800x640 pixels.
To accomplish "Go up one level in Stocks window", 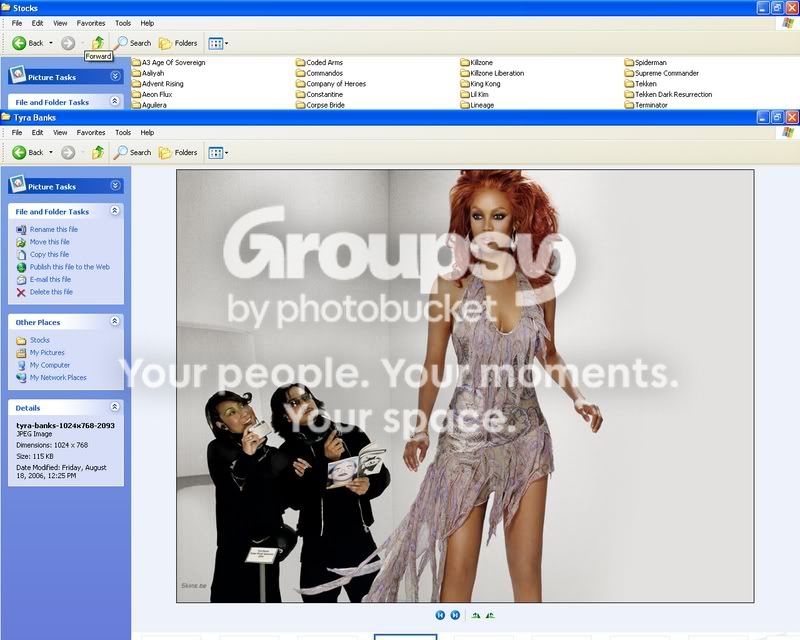I will [97, 43].
